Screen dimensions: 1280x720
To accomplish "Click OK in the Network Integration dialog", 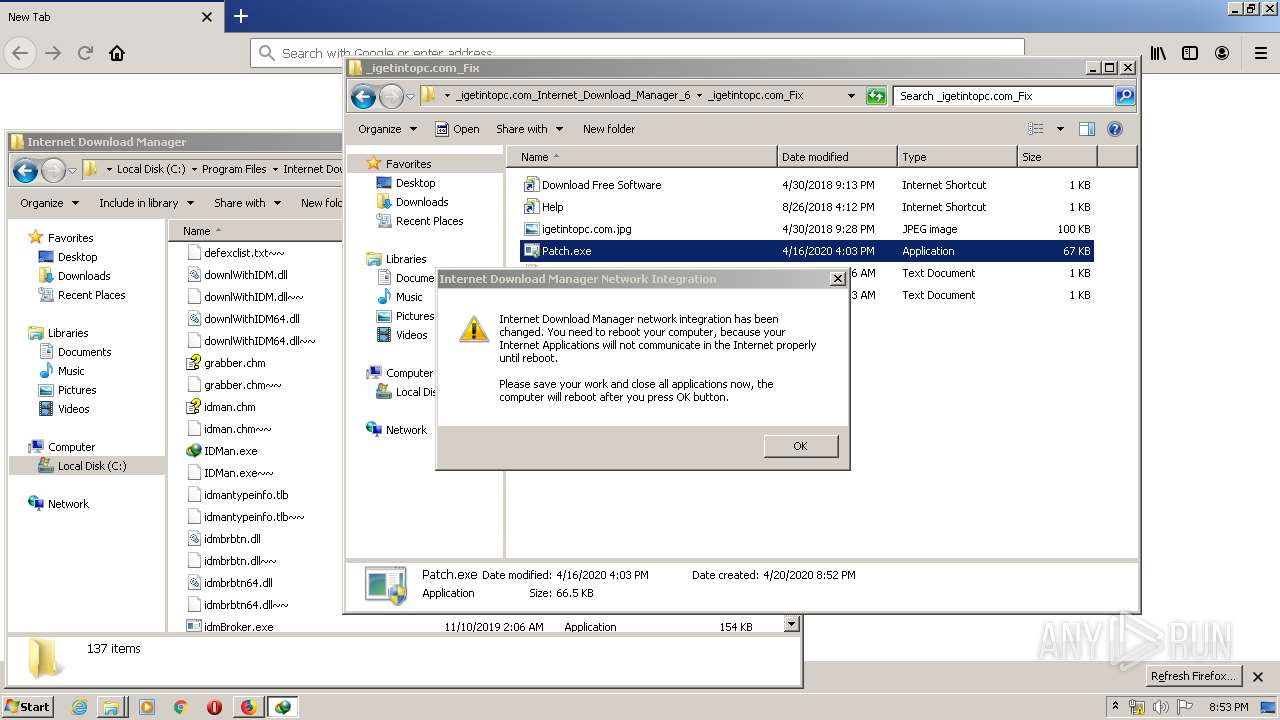I will point(800,446).
